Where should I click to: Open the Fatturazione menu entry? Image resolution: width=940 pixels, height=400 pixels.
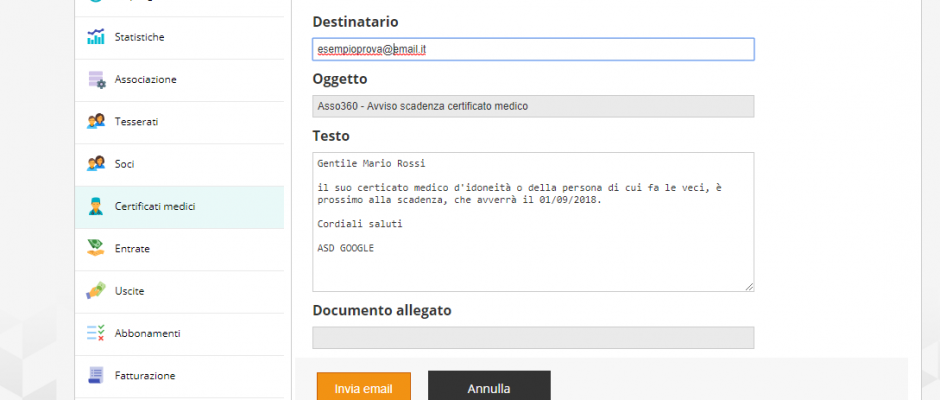tap(179, 376)
